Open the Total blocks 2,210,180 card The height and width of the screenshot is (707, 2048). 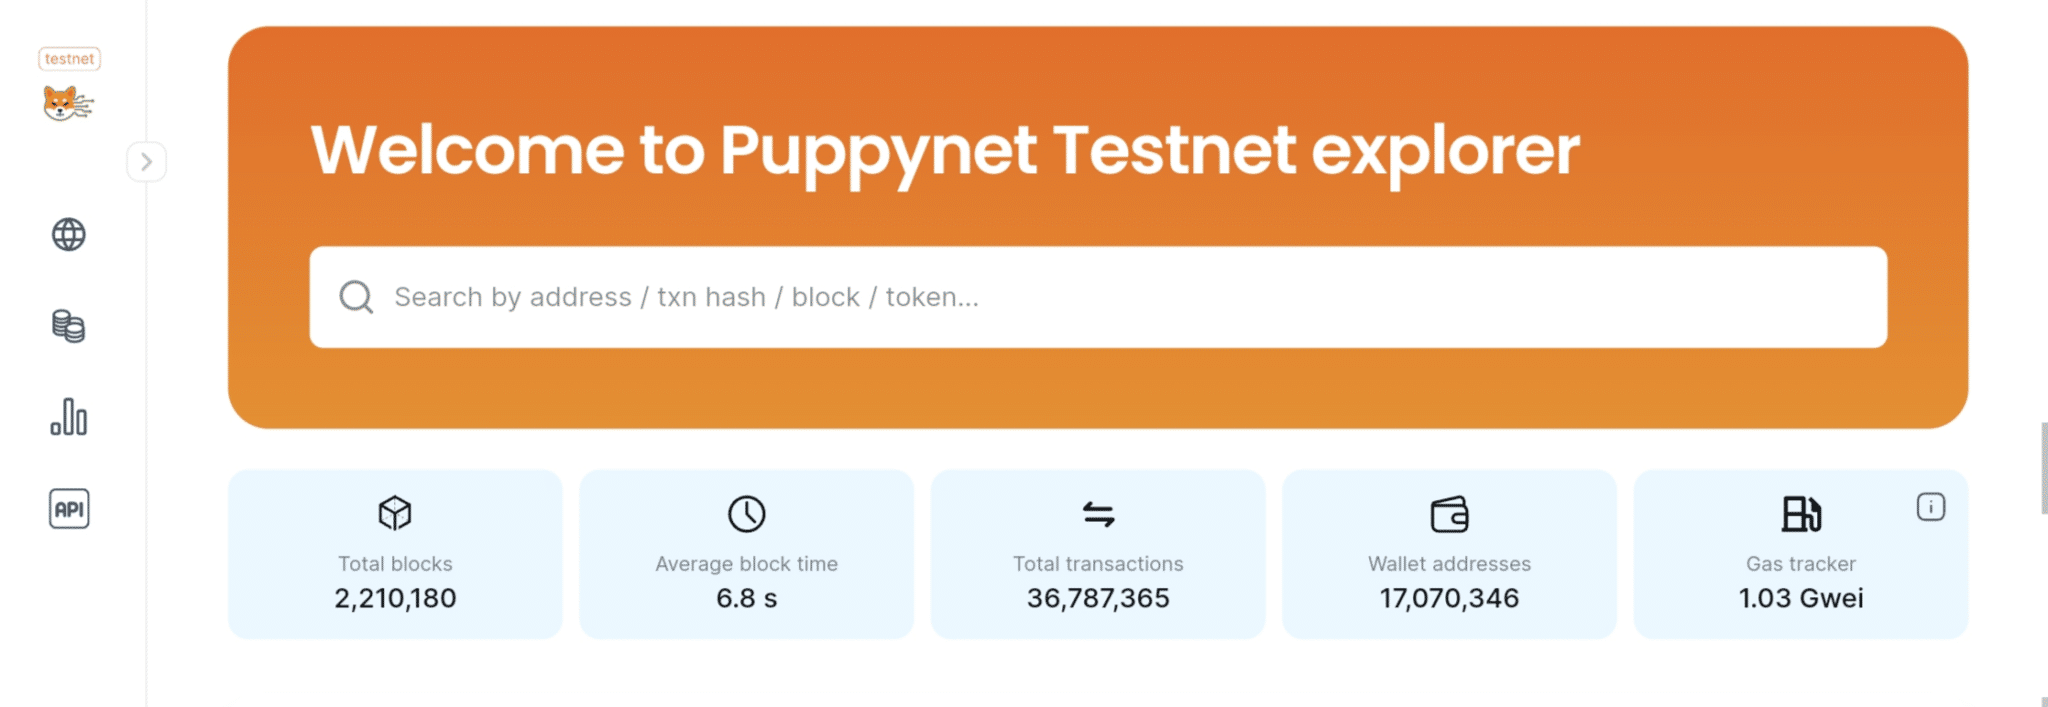(x=395, y=554)
